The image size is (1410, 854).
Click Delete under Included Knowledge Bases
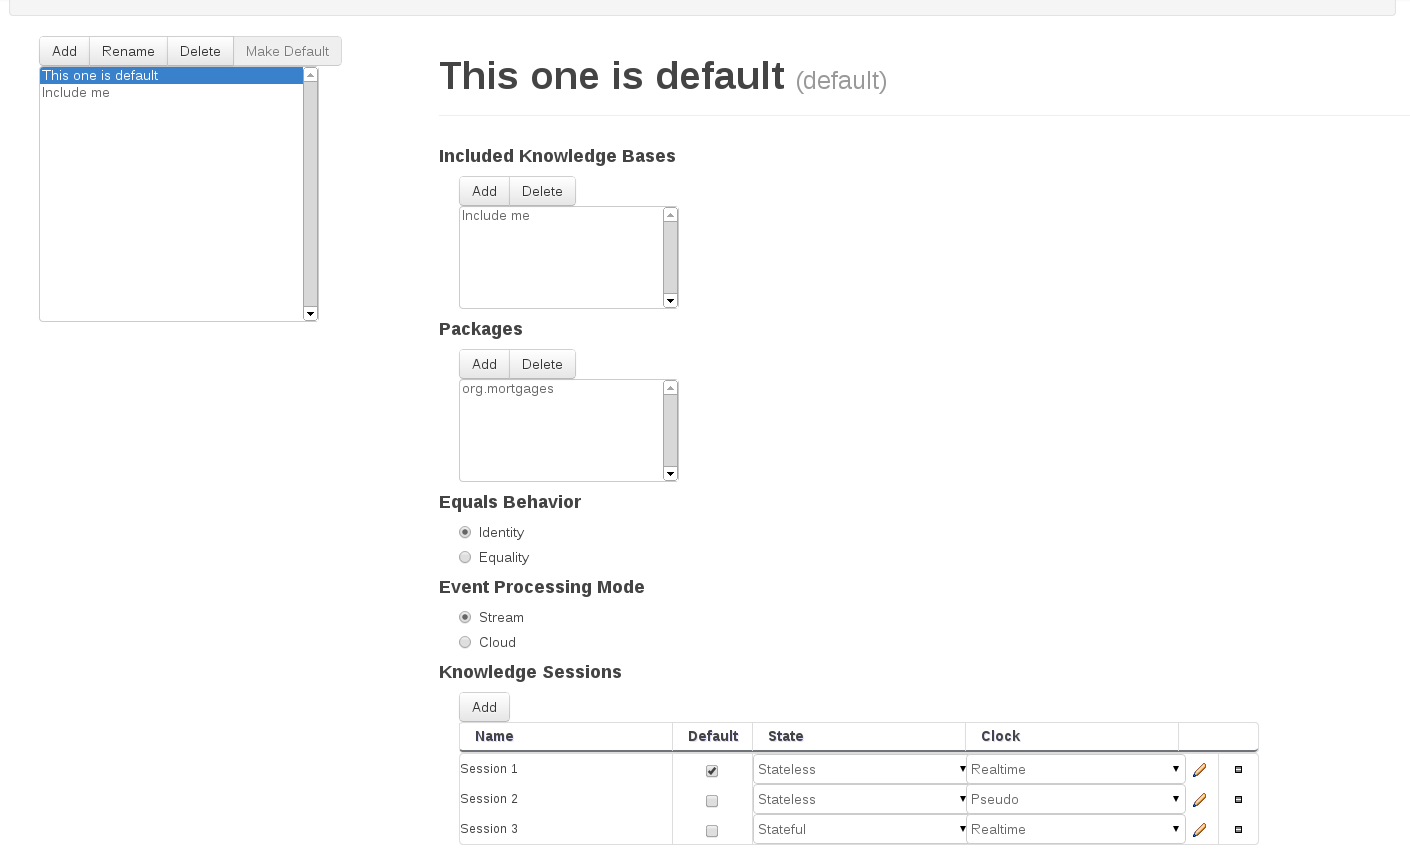pyautogui.click(x=542, y=191)
